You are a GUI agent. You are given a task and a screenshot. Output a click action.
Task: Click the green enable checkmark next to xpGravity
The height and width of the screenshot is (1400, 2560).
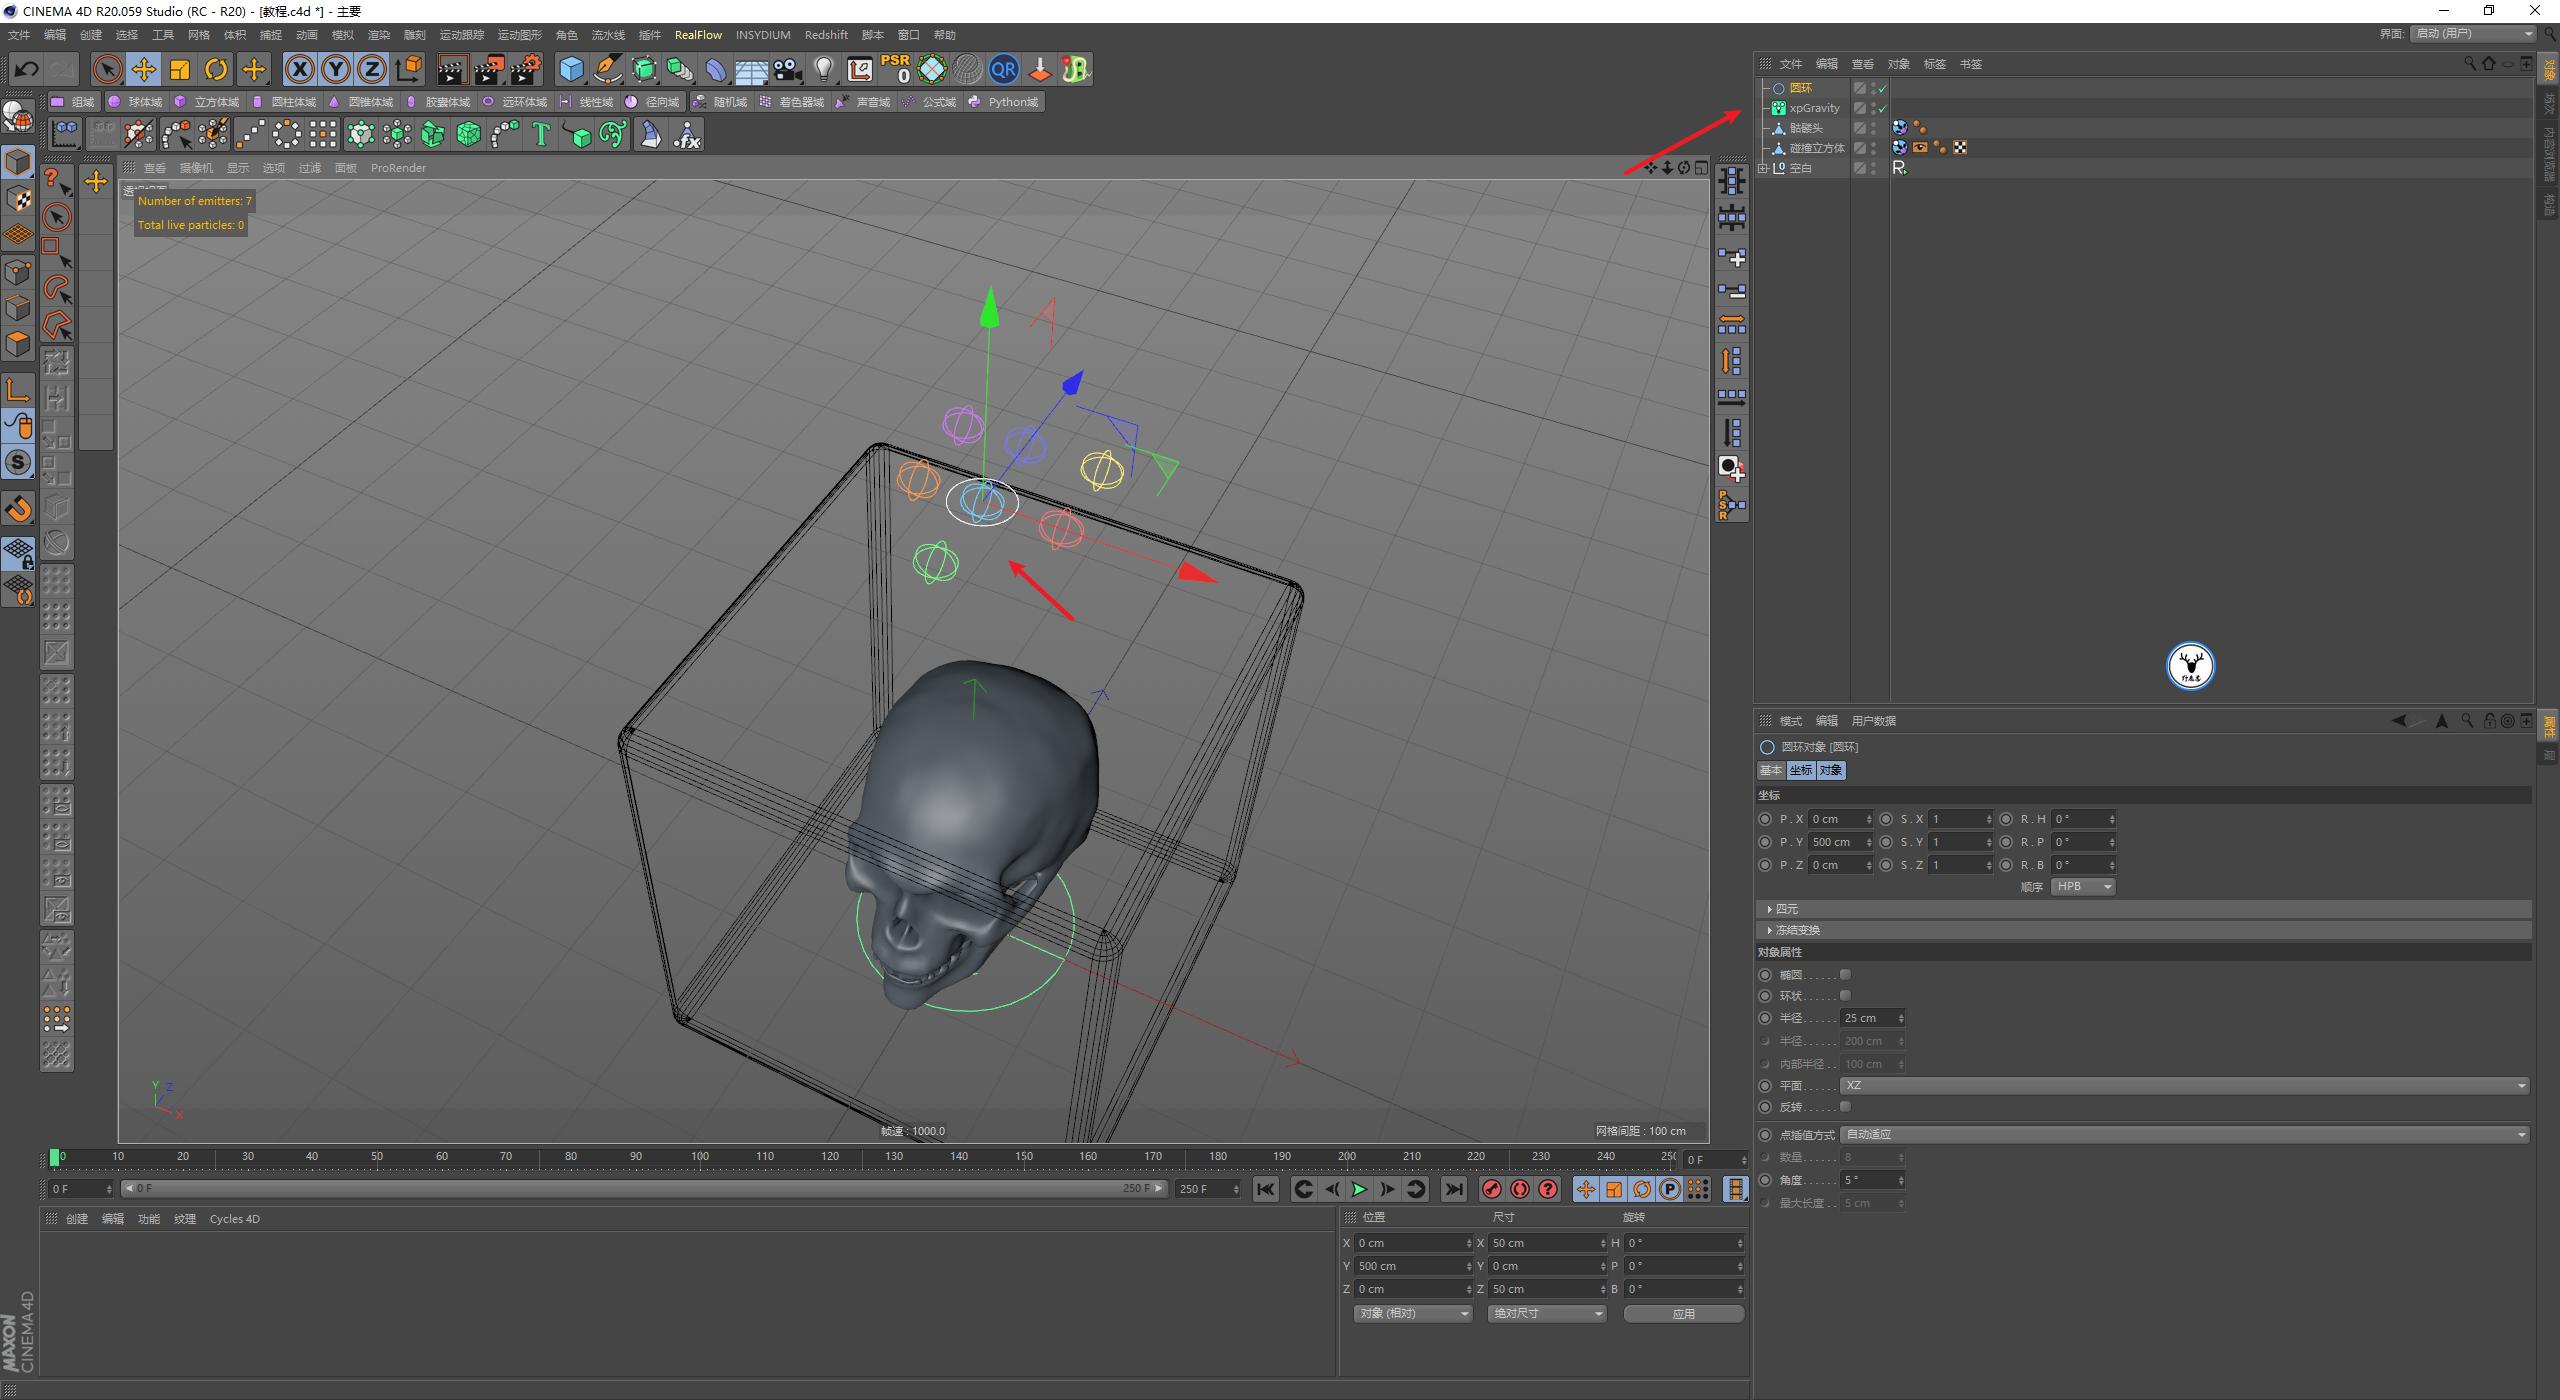tap(1880, 107)
